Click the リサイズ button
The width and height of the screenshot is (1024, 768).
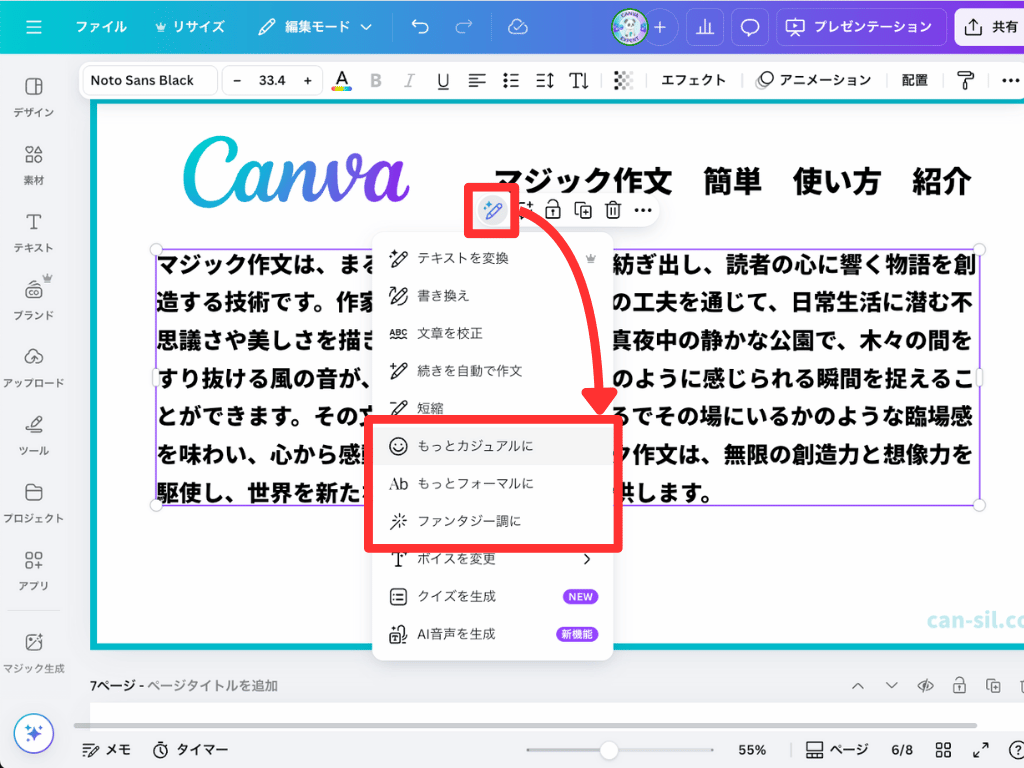pos(190,27)
